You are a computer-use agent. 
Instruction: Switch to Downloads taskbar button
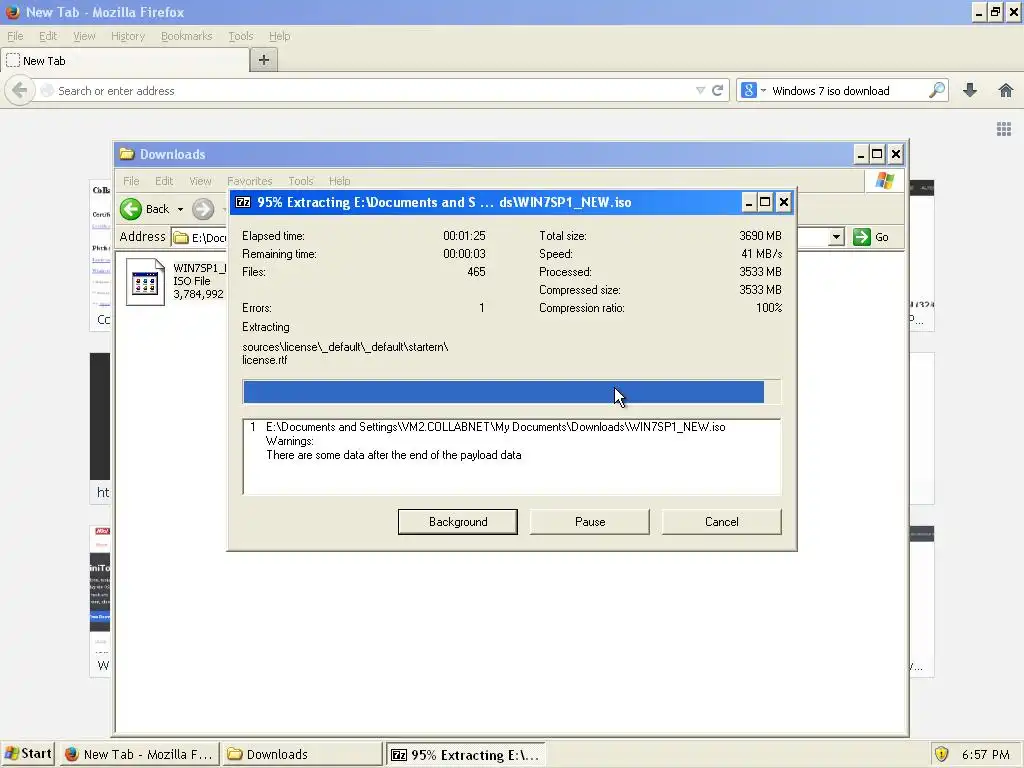tap(301, 754)
